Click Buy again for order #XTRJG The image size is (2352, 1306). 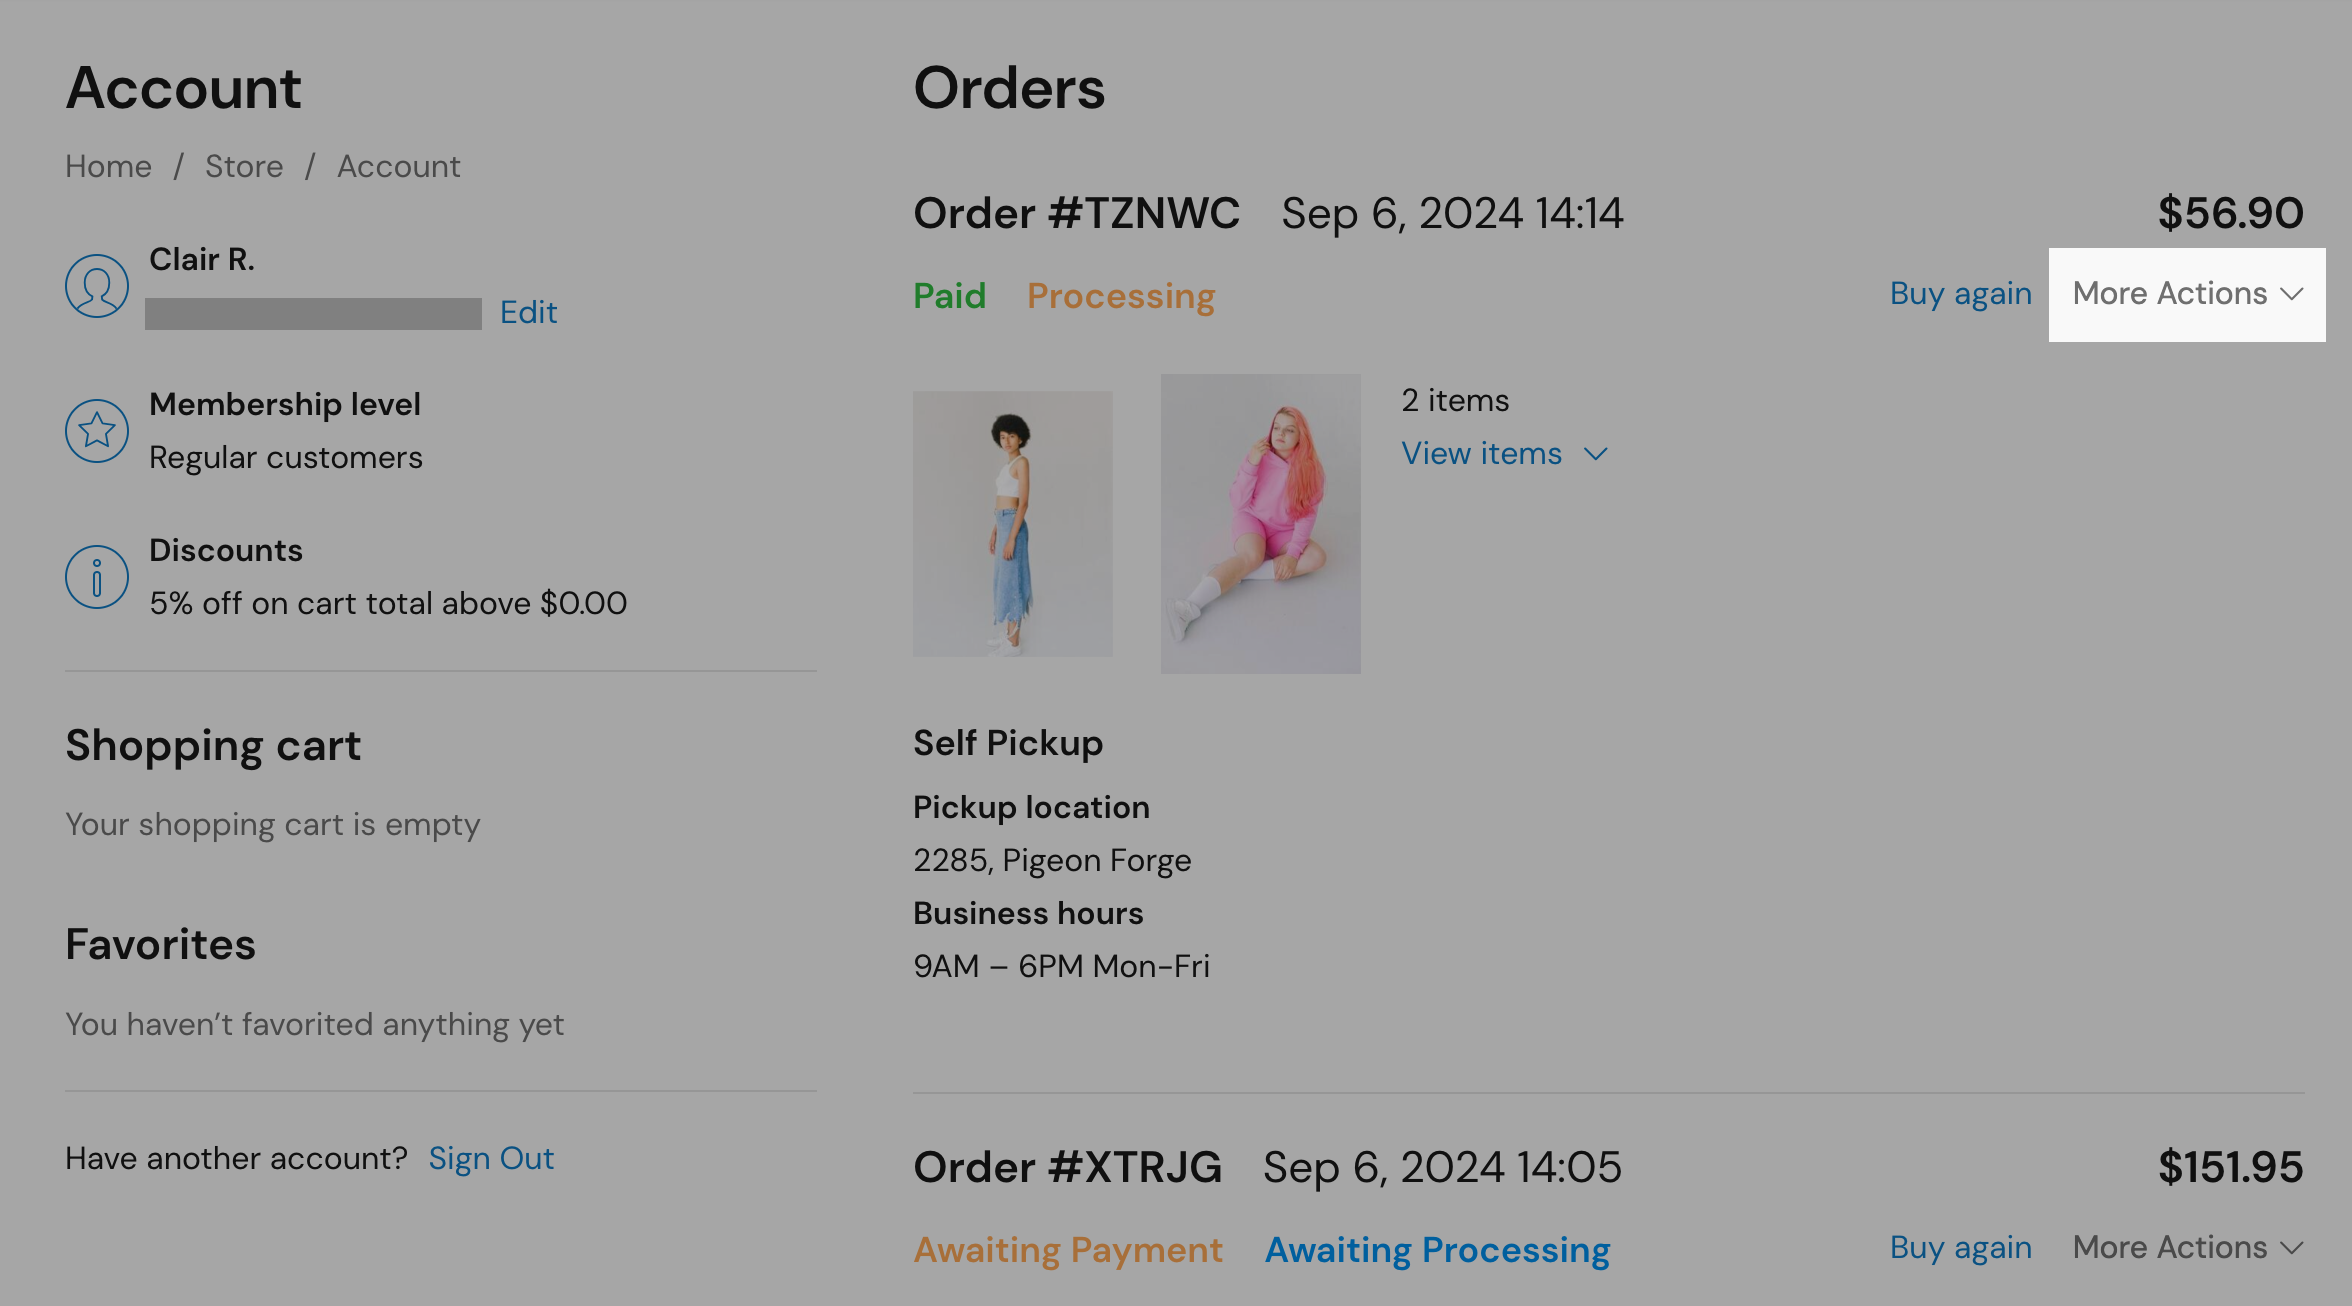pos(1961,1248)
